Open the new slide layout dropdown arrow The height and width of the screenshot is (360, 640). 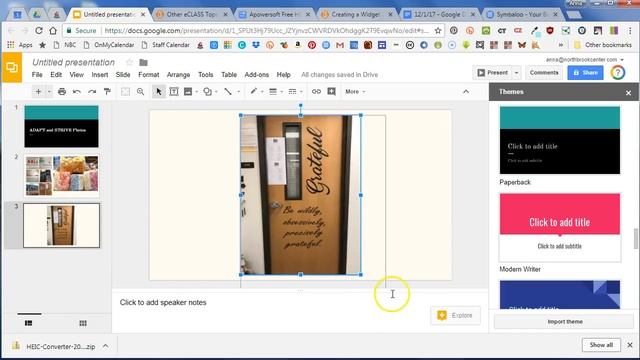pyautogui.click(x=49, y=92)
